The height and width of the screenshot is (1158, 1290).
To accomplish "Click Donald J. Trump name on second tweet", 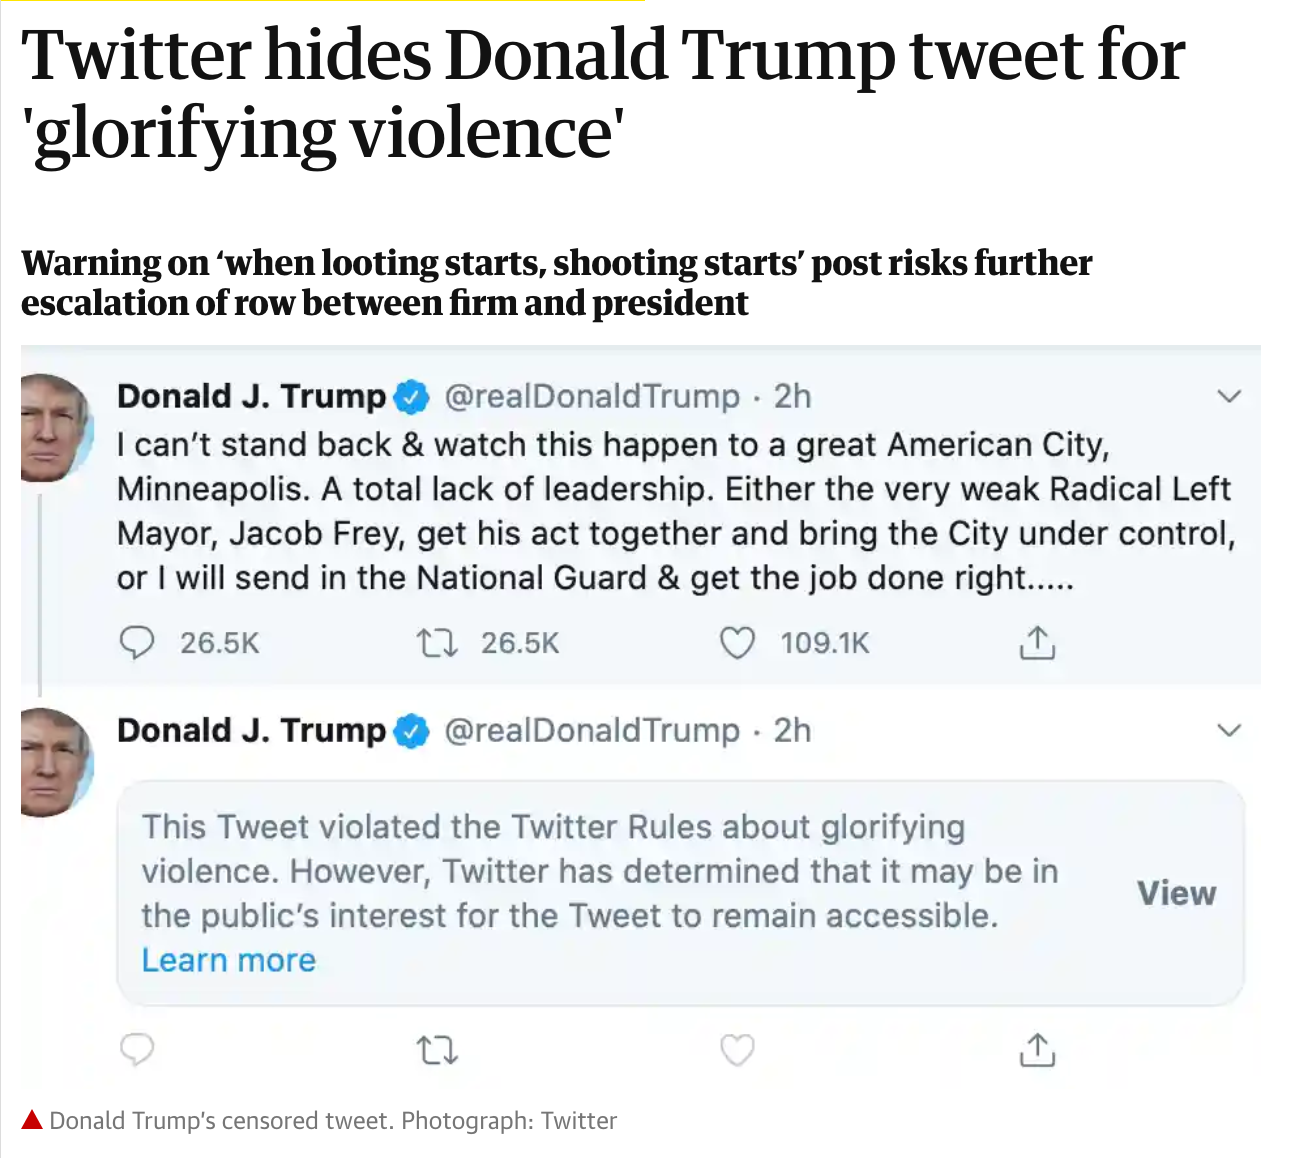I will pyautogui.click(x=251, y=731).
